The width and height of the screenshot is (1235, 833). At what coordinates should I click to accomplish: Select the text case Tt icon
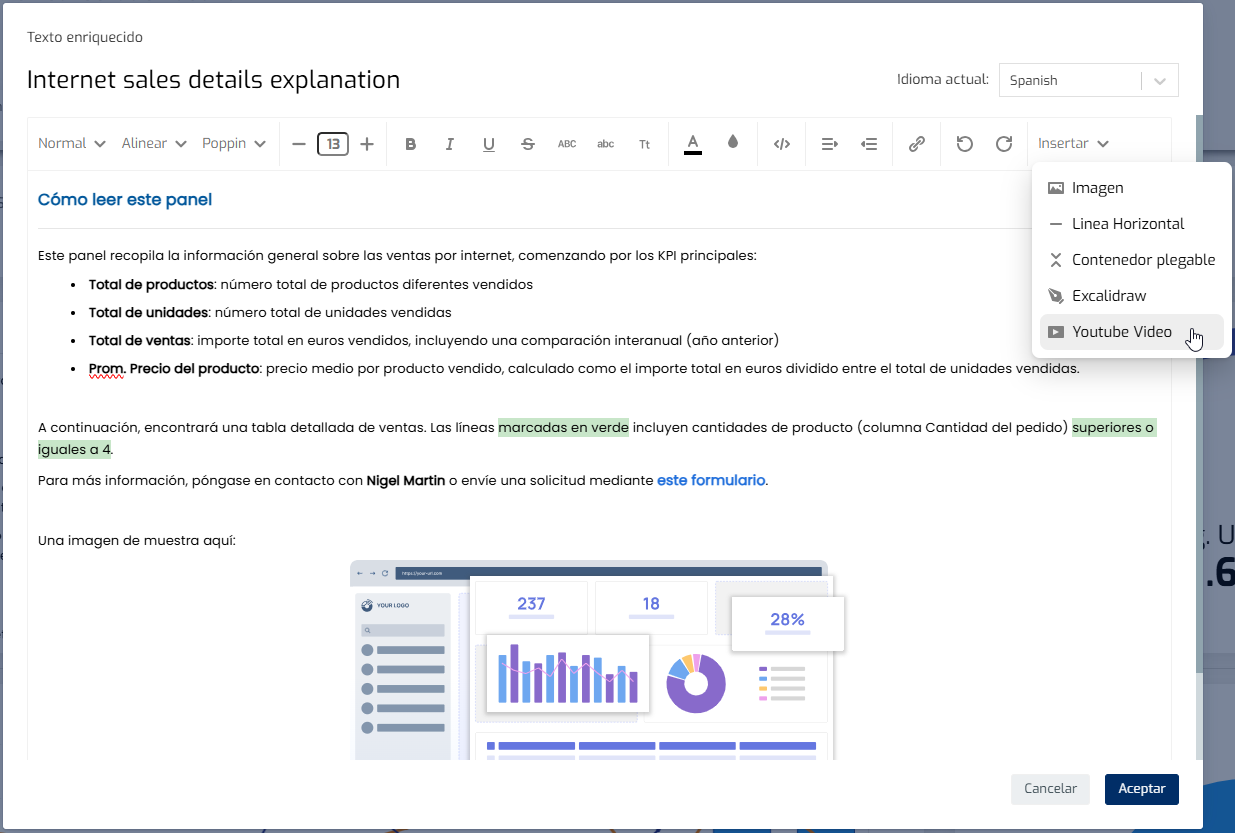tap(644, 143)
